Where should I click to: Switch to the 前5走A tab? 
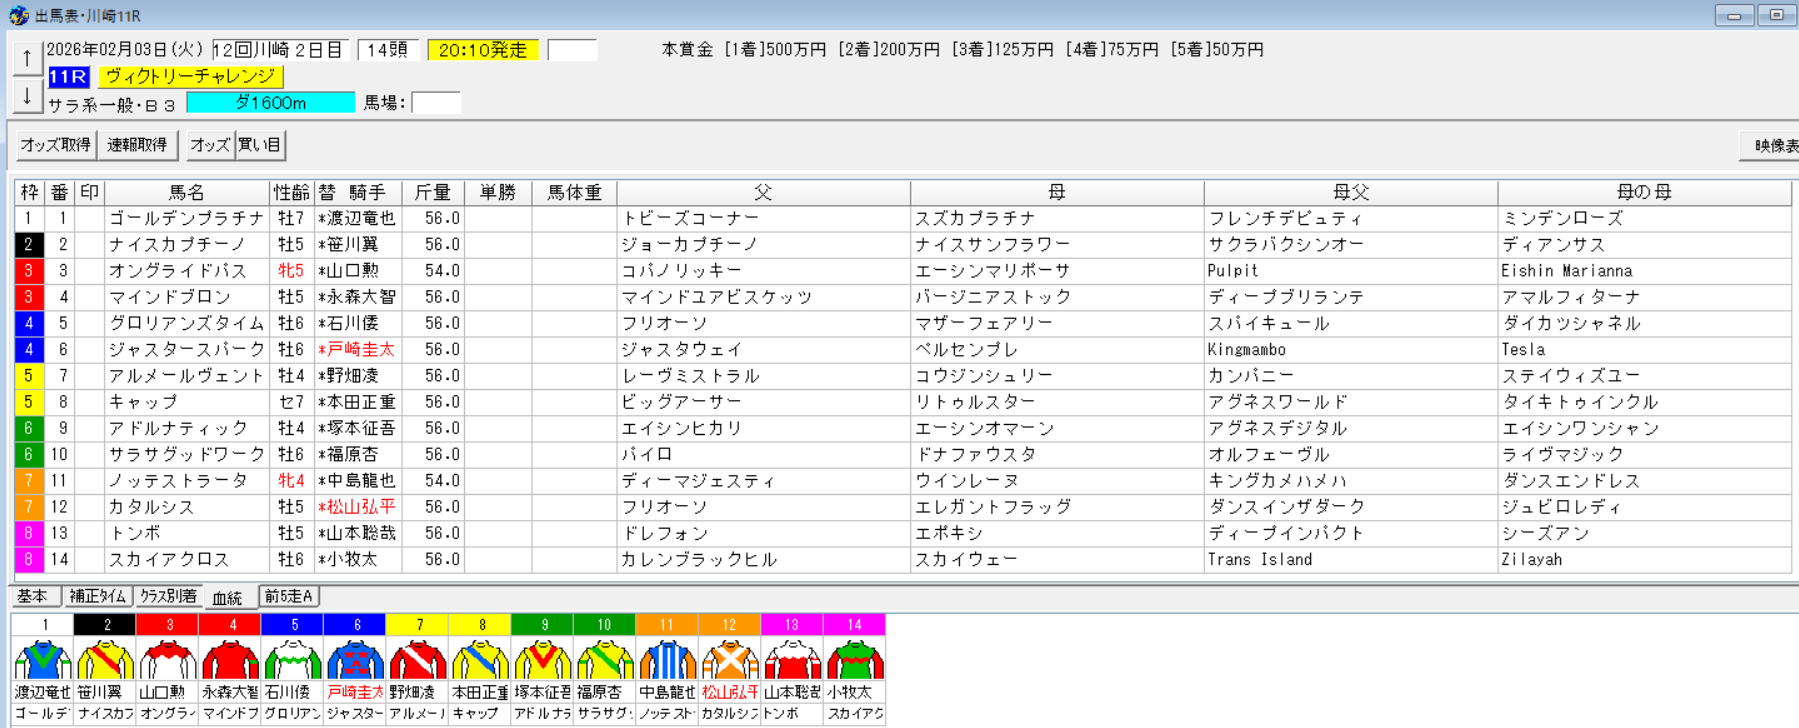click(289, 597)
